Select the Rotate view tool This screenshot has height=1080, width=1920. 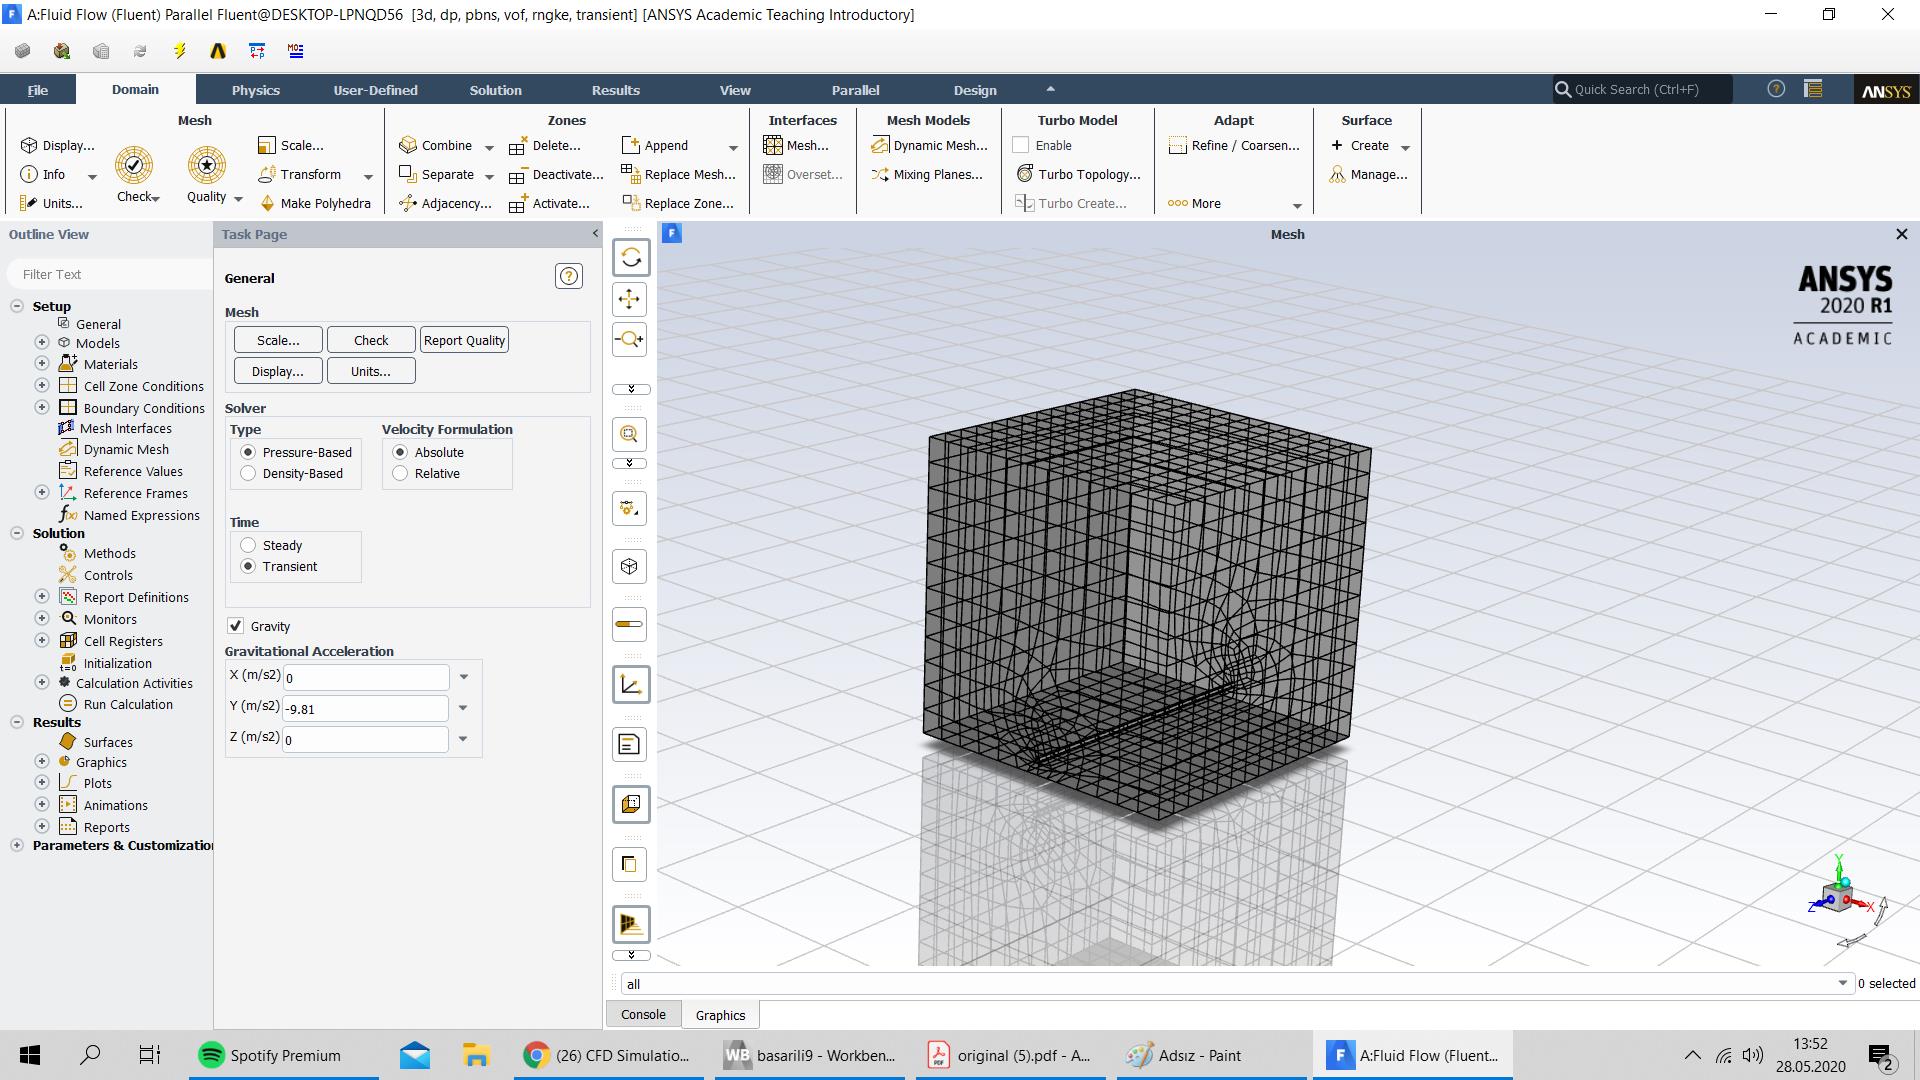630,257
